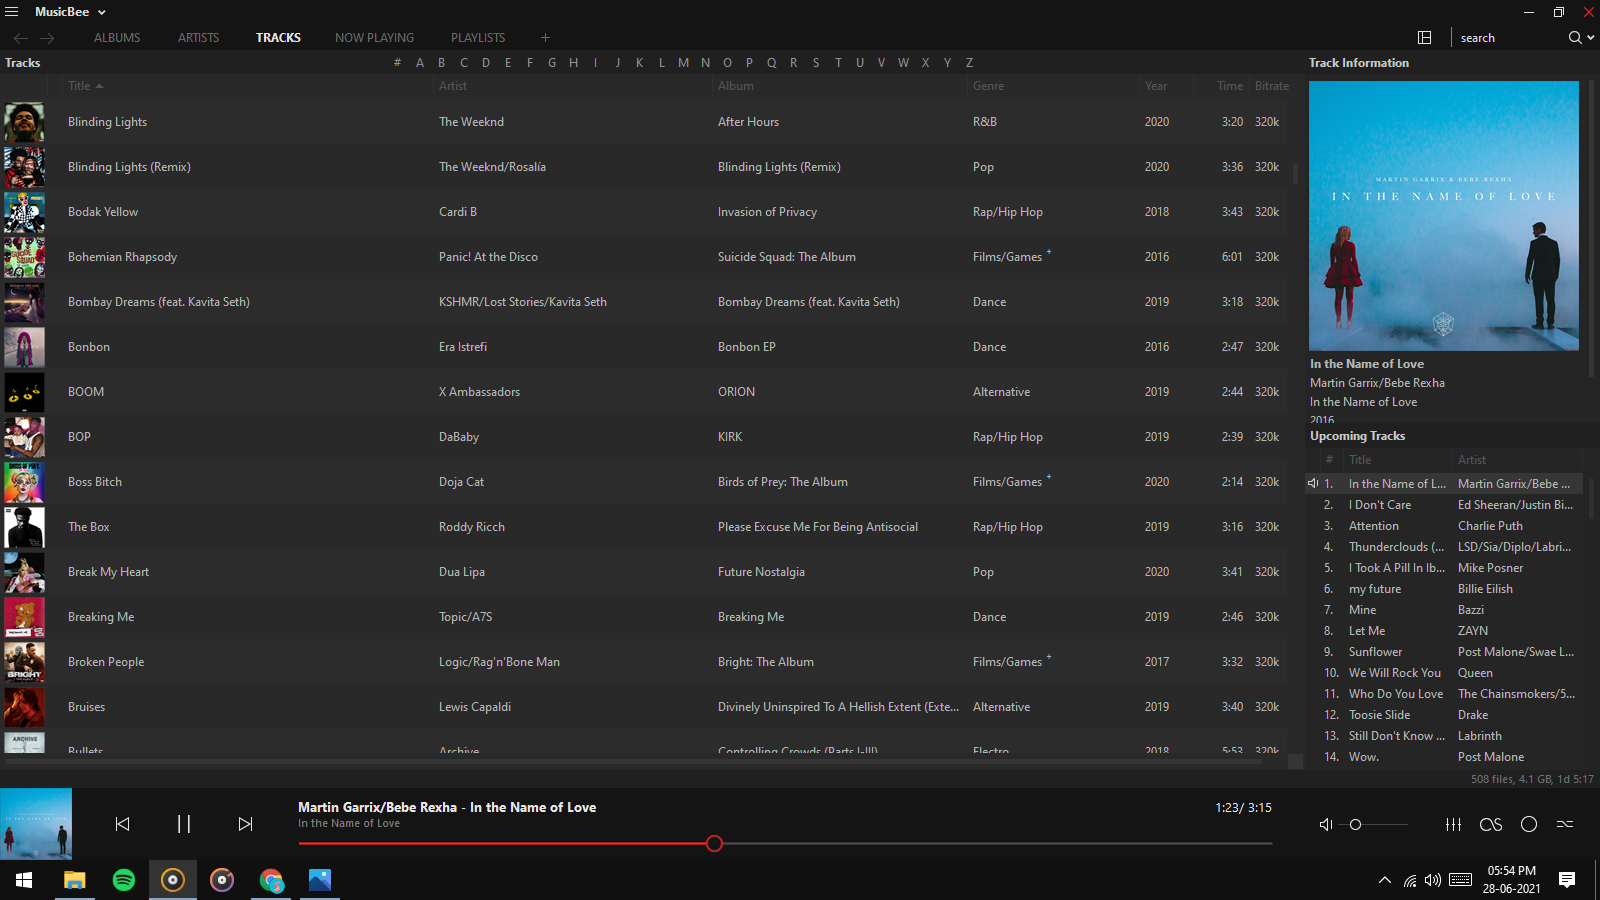Open the Now Playing tab

click(x=374, y=38)
